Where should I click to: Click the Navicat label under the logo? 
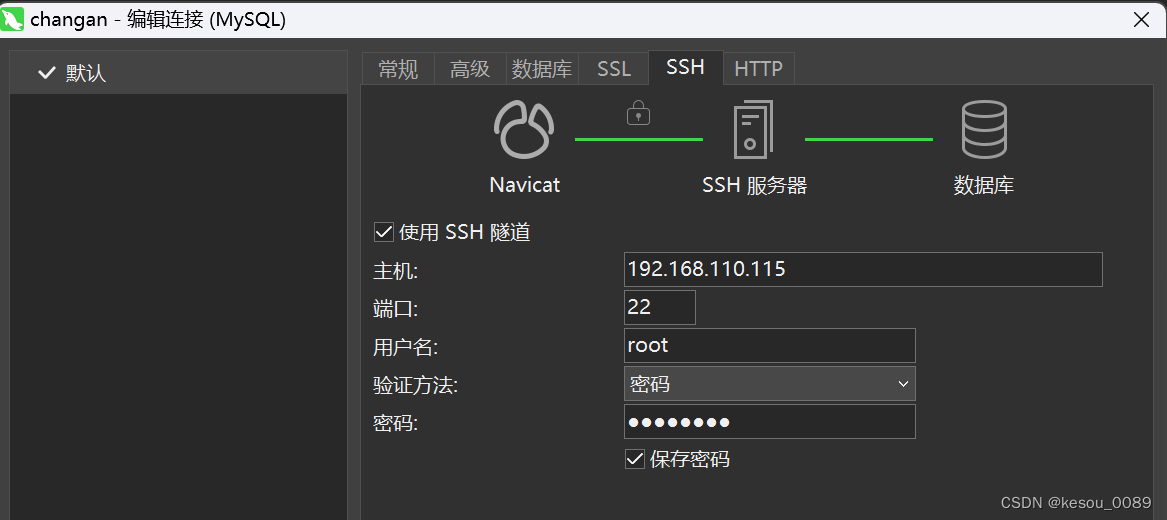tap(525, 184)
